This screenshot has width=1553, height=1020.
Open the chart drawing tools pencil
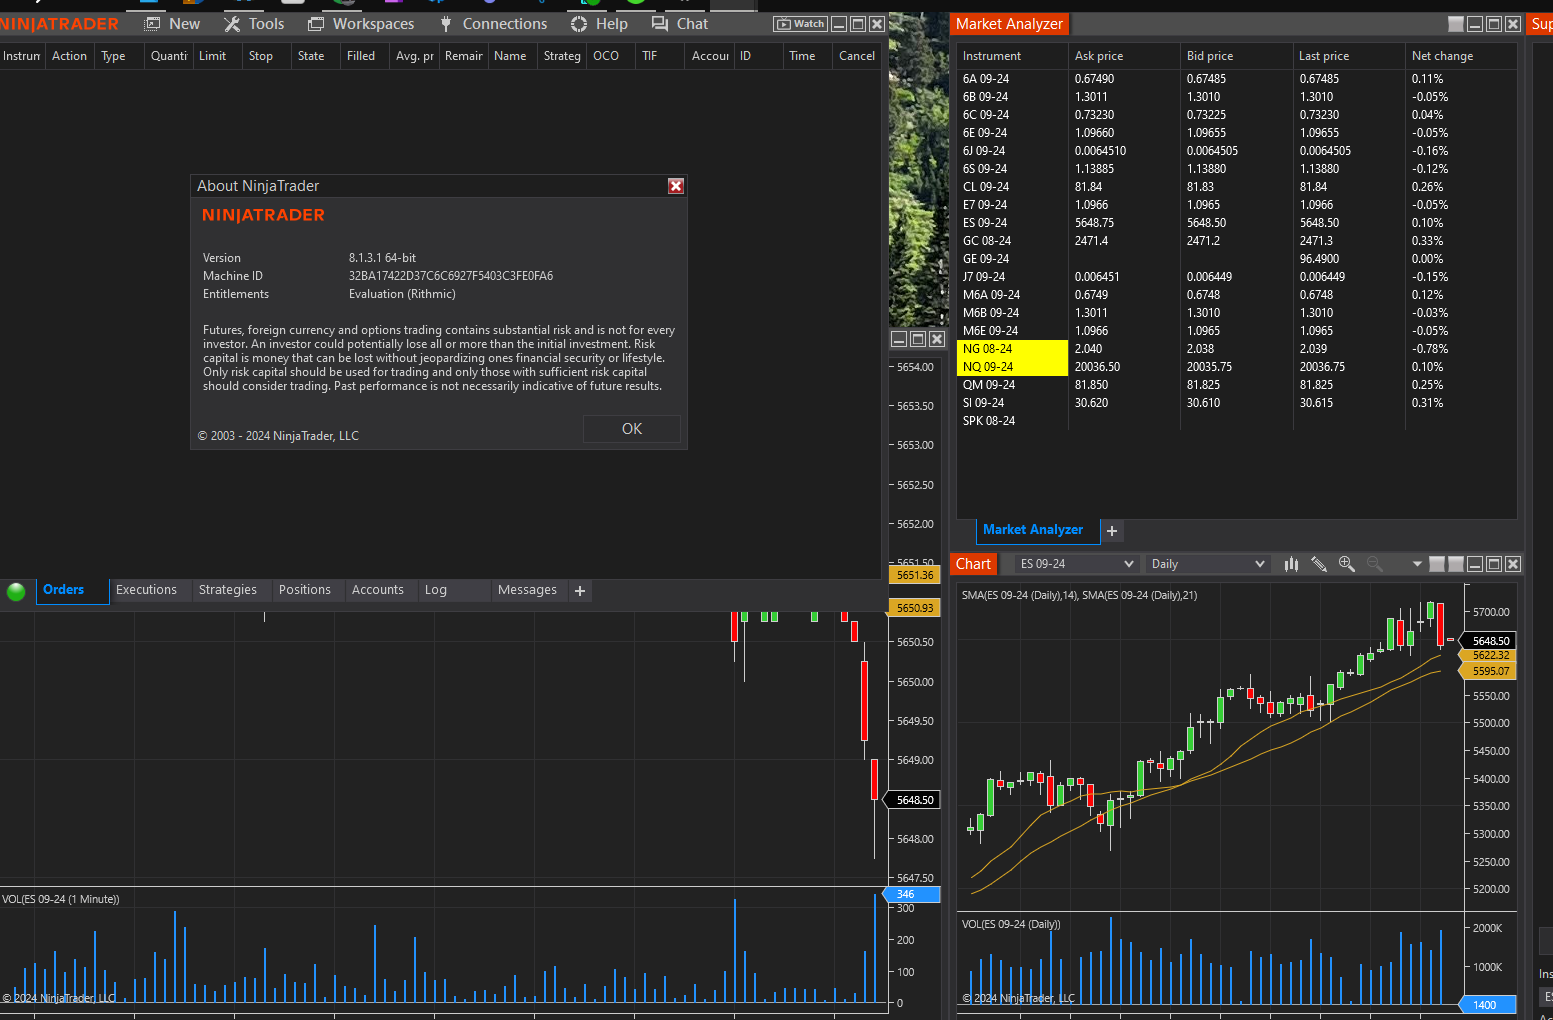(x=1319, y=564)
